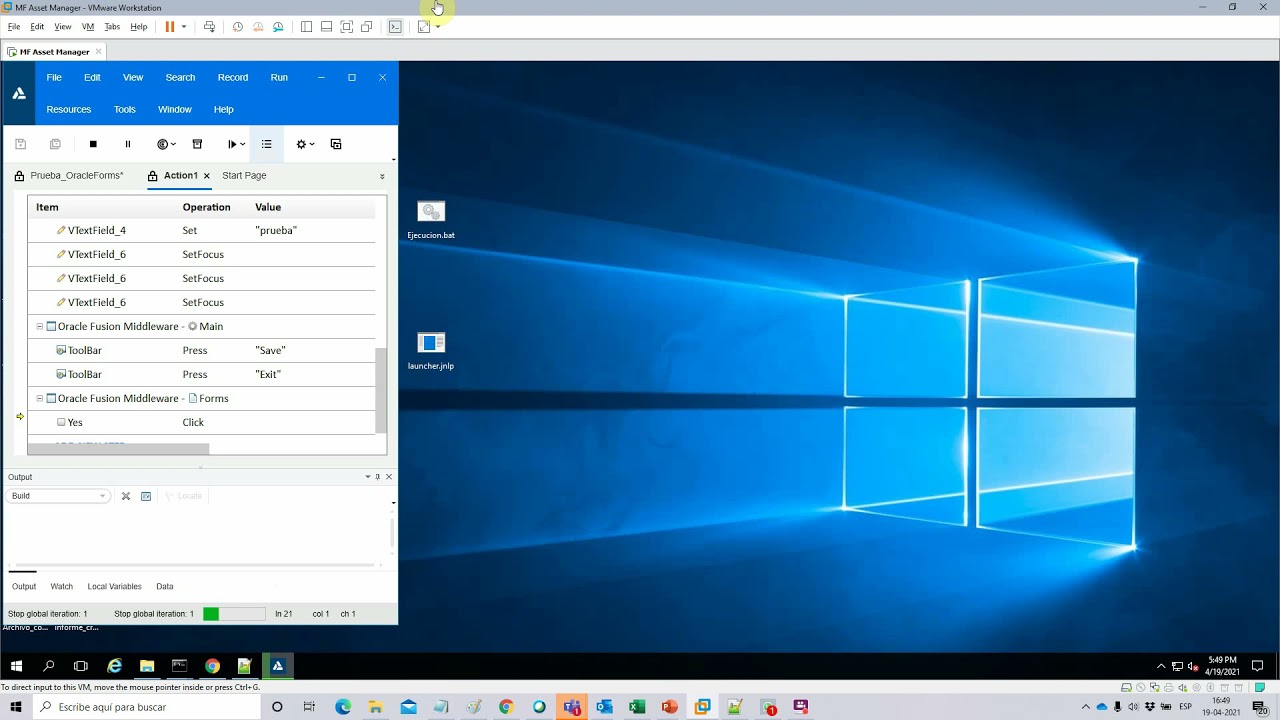Open the Build dropdown in Output pane
This screenshot has height=720, width=1280.
click(57, 496)
